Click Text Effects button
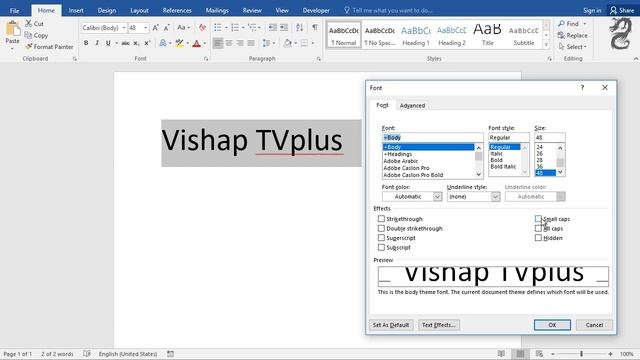 coord(439,325)
